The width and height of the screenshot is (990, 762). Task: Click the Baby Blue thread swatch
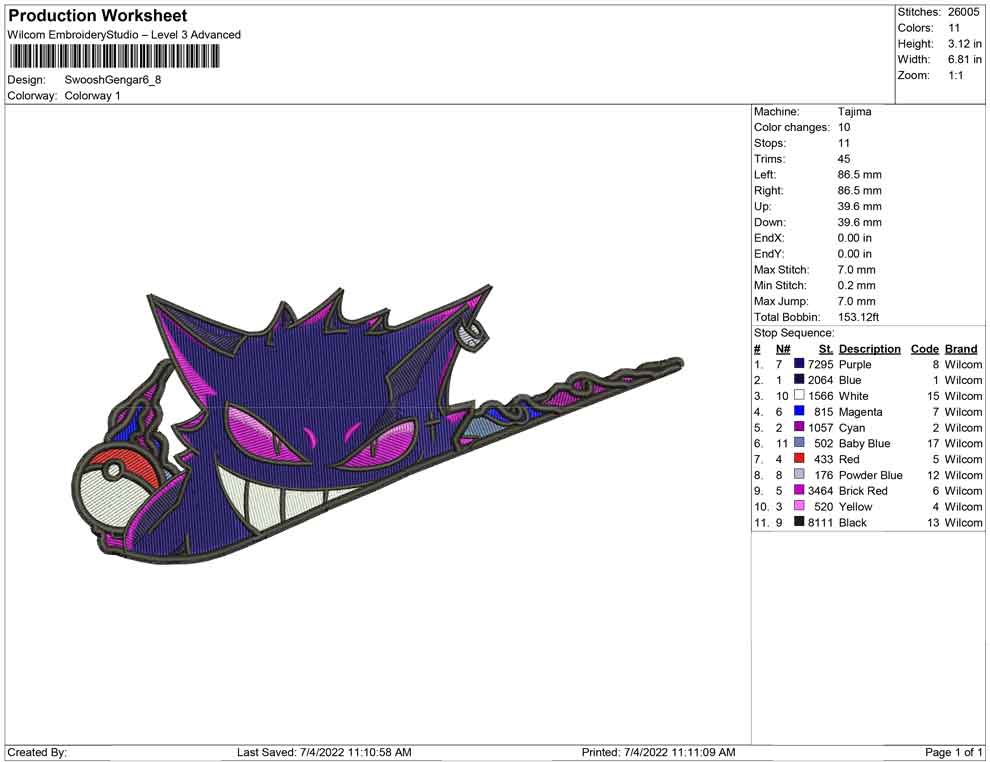[799, 443]
